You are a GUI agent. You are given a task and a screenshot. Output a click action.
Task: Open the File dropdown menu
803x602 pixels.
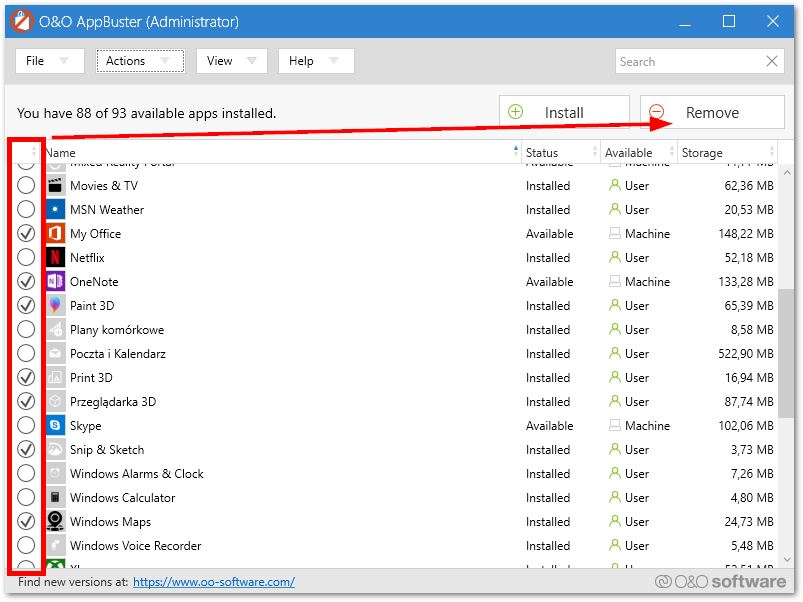[50, 61]
